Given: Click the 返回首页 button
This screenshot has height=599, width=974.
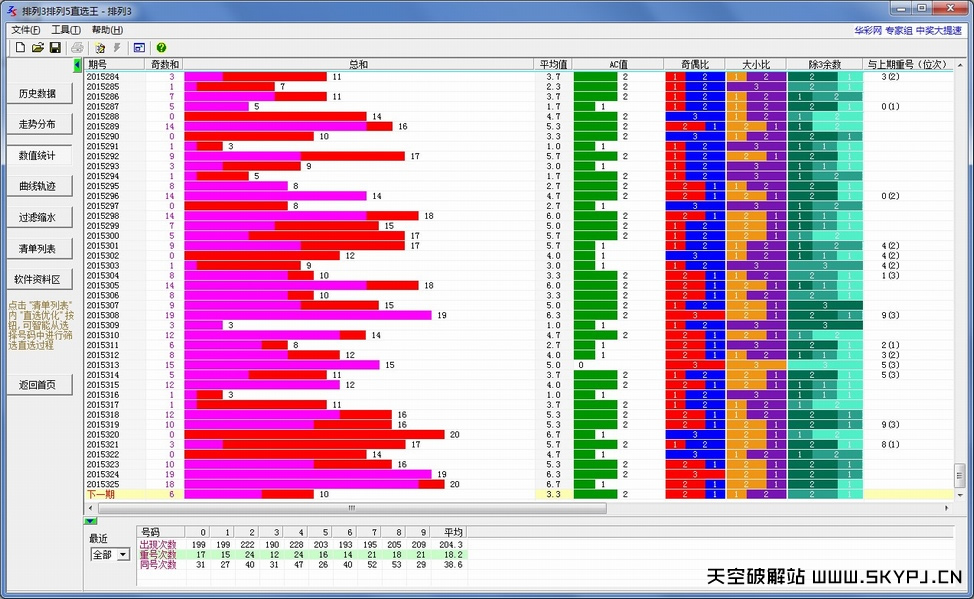Looking at the screenshot, I should [38, 385].
